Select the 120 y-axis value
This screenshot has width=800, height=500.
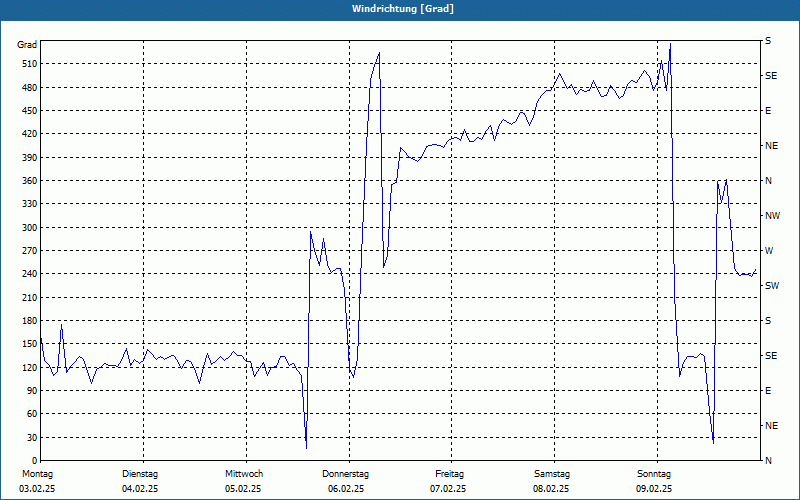coord(30,367)
